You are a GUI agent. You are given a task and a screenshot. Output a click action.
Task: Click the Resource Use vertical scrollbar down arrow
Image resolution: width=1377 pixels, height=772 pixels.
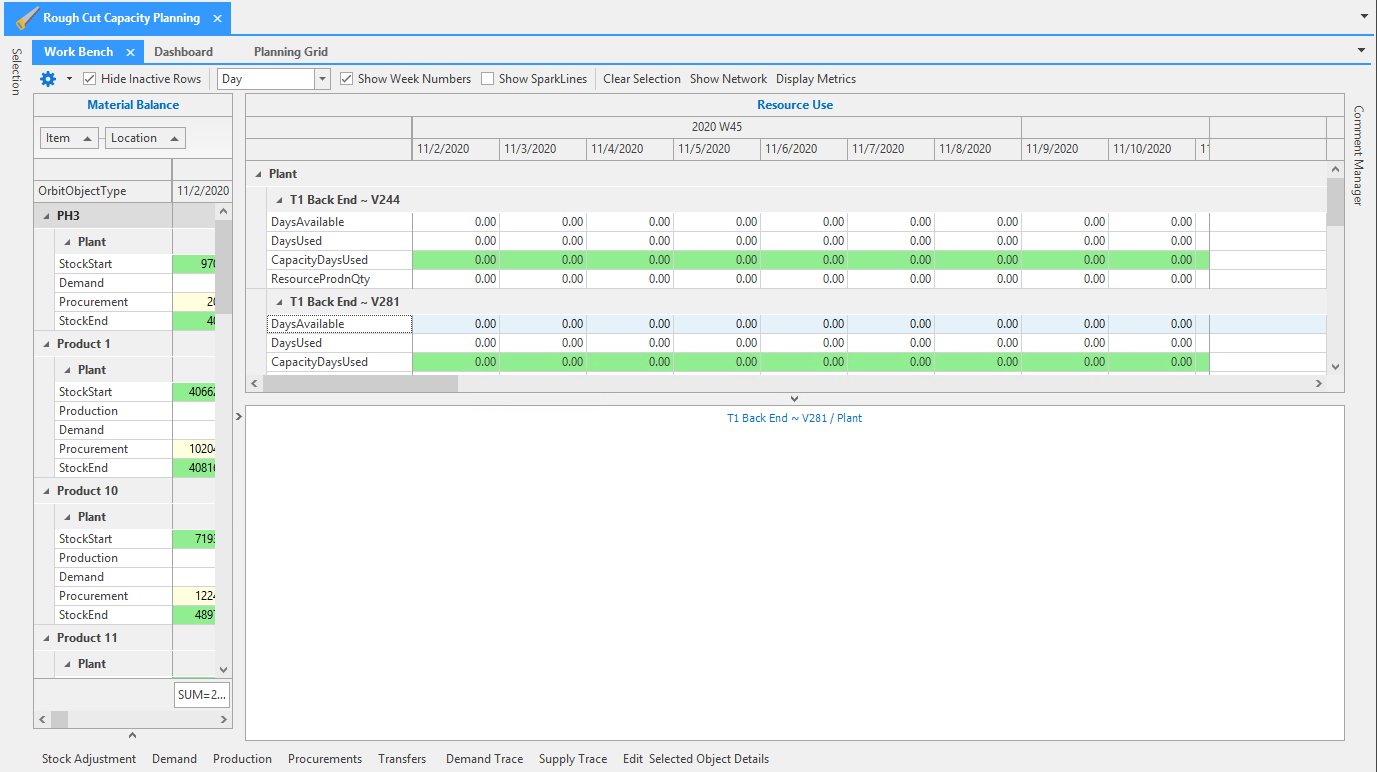[1335, 367]
